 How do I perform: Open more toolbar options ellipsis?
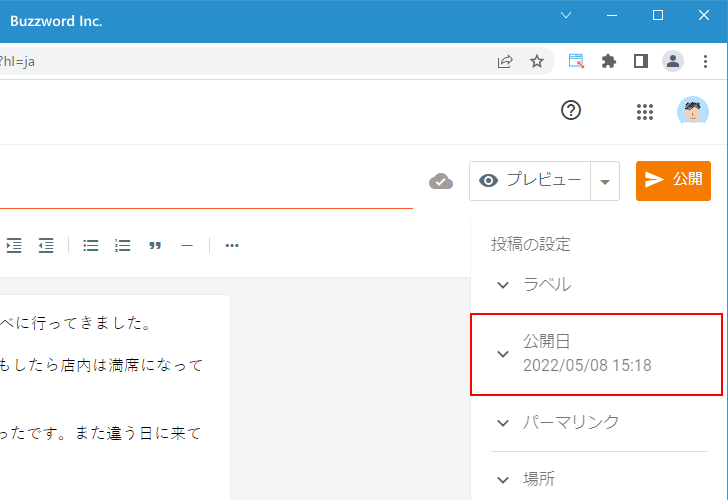(232, 246)
